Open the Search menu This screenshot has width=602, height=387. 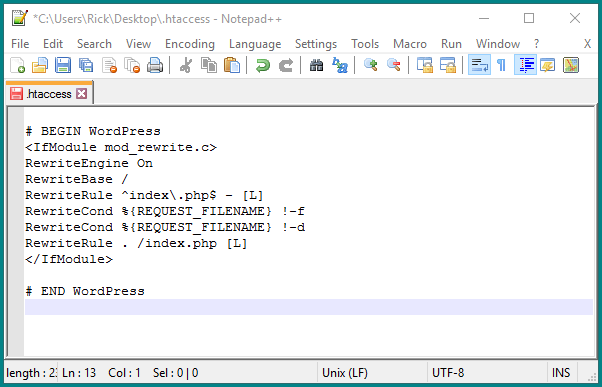point(94,44)
